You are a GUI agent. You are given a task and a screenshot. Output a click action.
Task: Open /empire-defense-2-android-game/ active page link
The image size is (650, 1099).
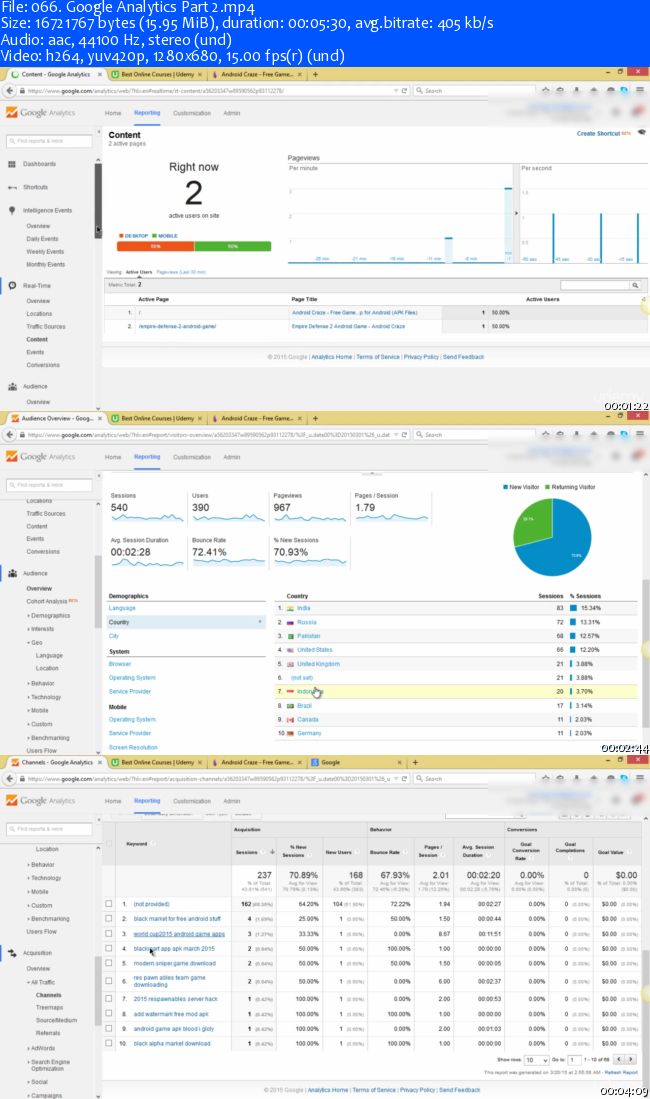click(x=177, y=326)
